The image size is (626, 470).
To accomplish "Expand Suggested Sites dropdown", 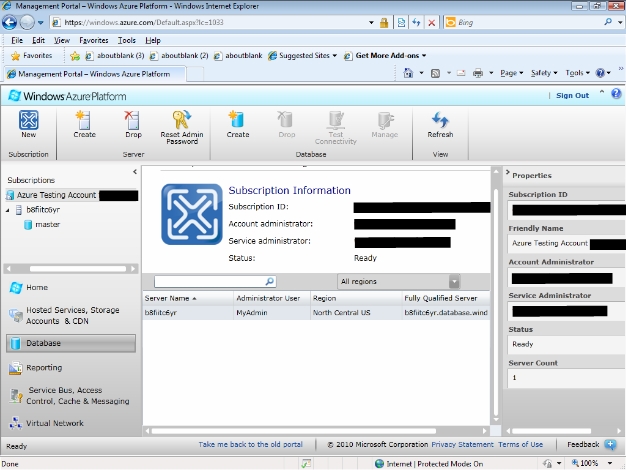I will (x=335, y=56).
